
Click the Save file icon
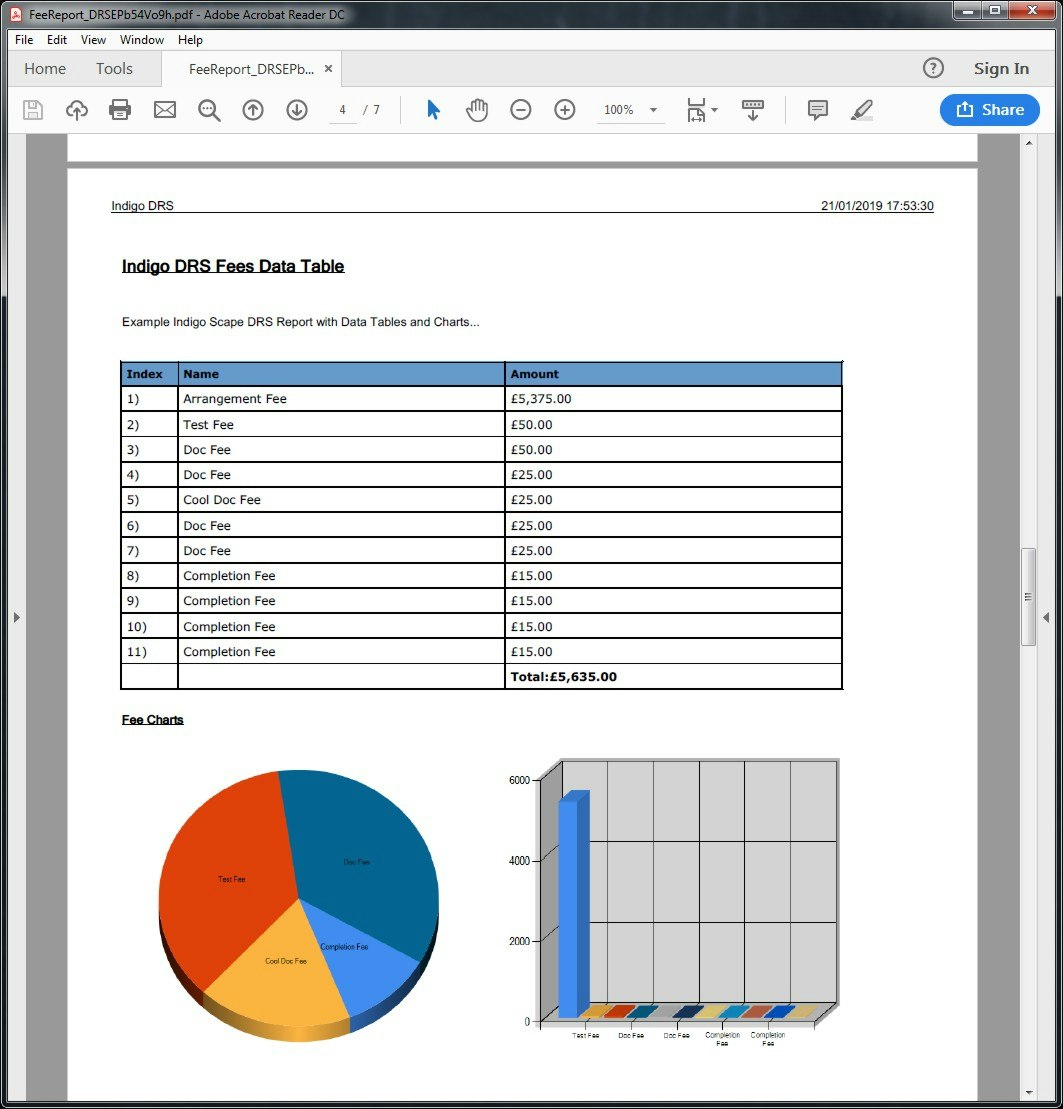click(32, 110)
